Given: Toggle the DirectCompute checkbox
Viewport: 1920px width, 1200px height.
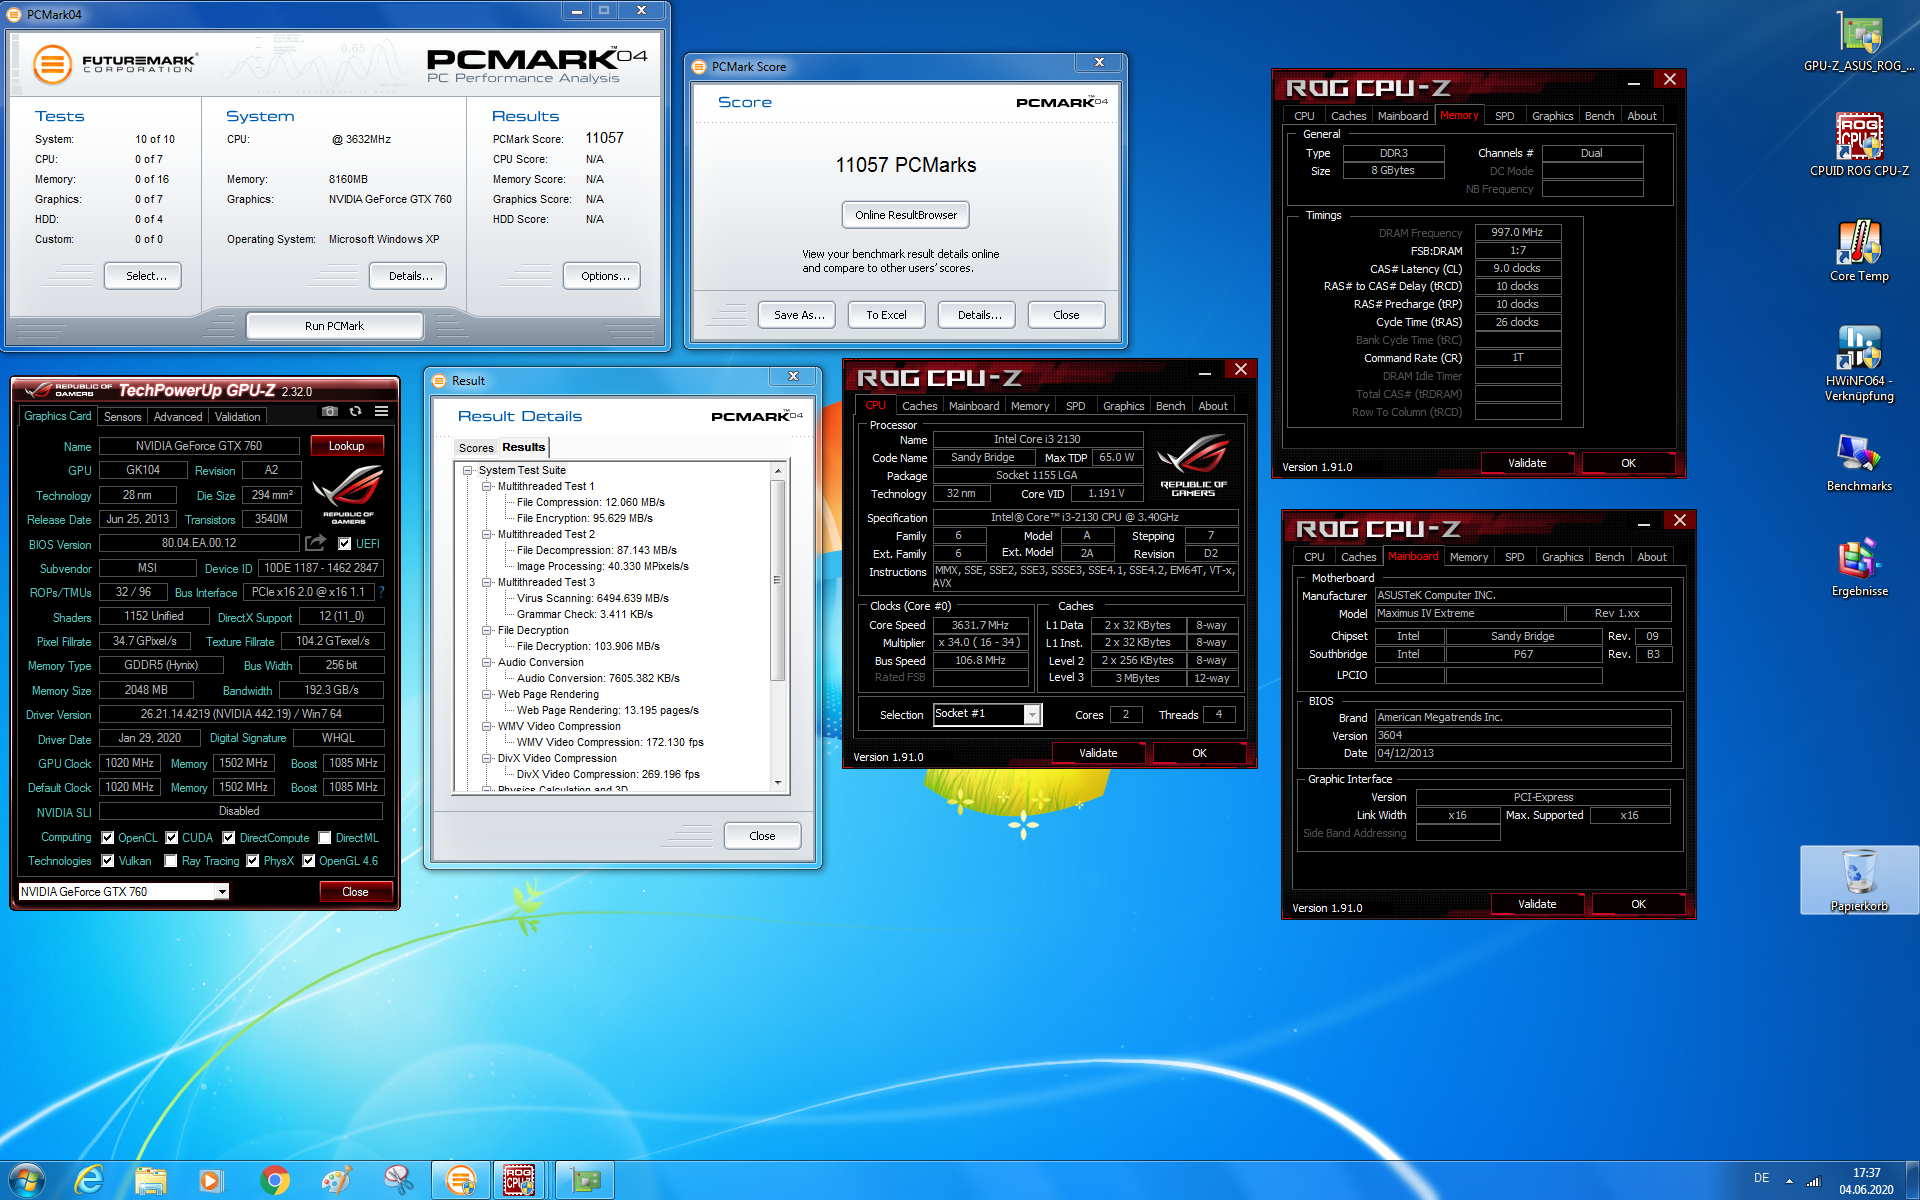Looking at the screenshot, I should pos(229,838).
